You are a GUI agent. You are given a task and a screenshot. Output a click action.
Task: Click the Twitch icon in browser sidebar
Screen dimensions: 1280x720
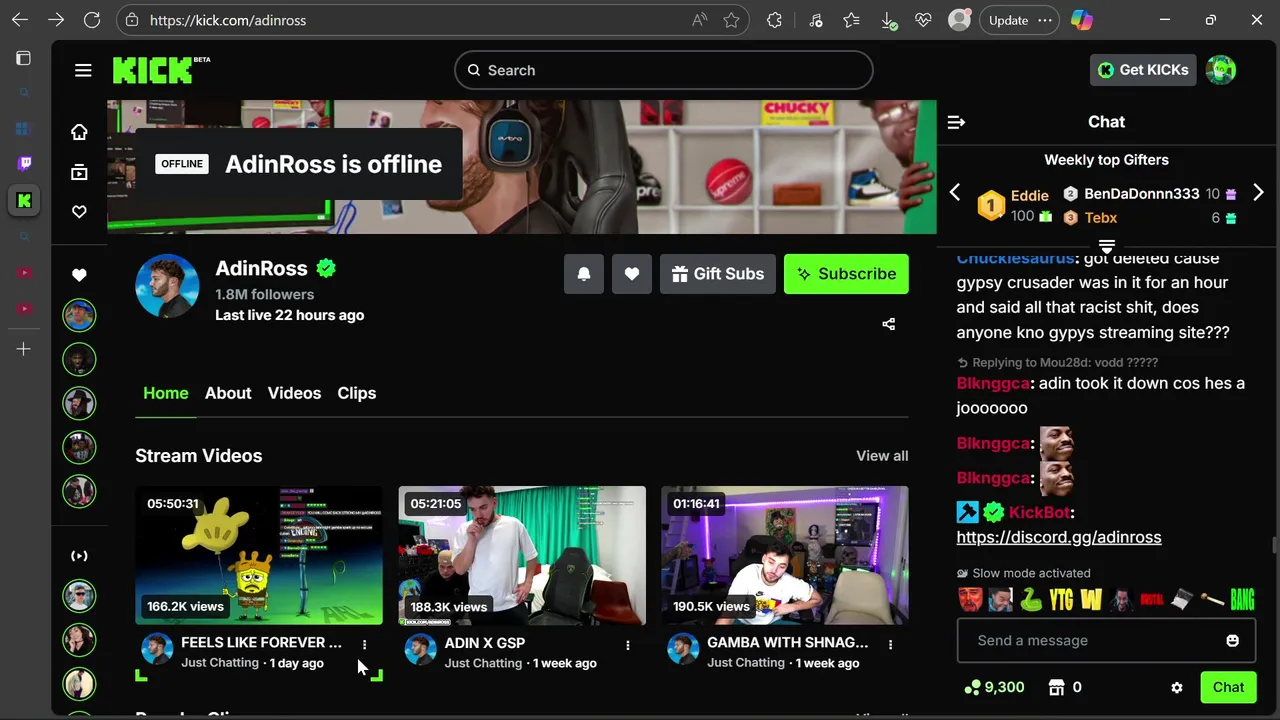24,164
